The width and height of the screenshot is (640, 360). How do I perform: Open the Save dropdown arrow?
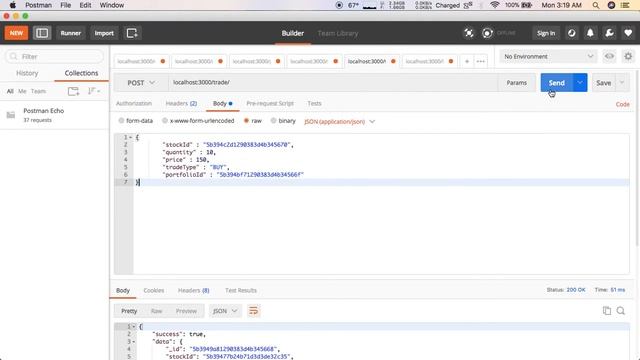click(x=622, y=82)
